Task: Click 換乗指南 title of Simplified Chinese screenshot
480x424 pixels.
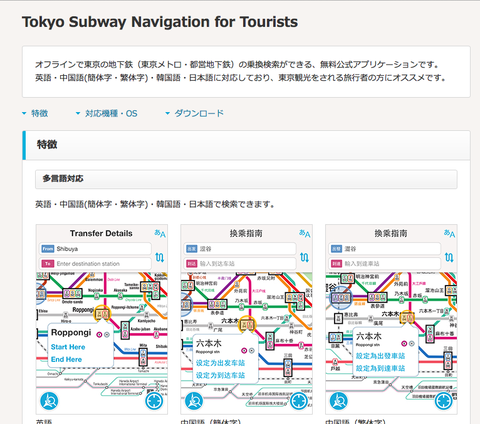Action: coord(246,233)
